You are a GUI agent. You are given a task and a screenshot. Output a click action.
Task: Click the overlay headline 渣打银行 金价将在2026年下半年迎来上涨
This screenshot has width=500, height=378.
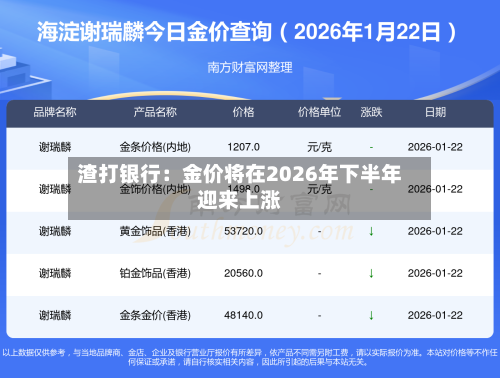click(239, 187)
